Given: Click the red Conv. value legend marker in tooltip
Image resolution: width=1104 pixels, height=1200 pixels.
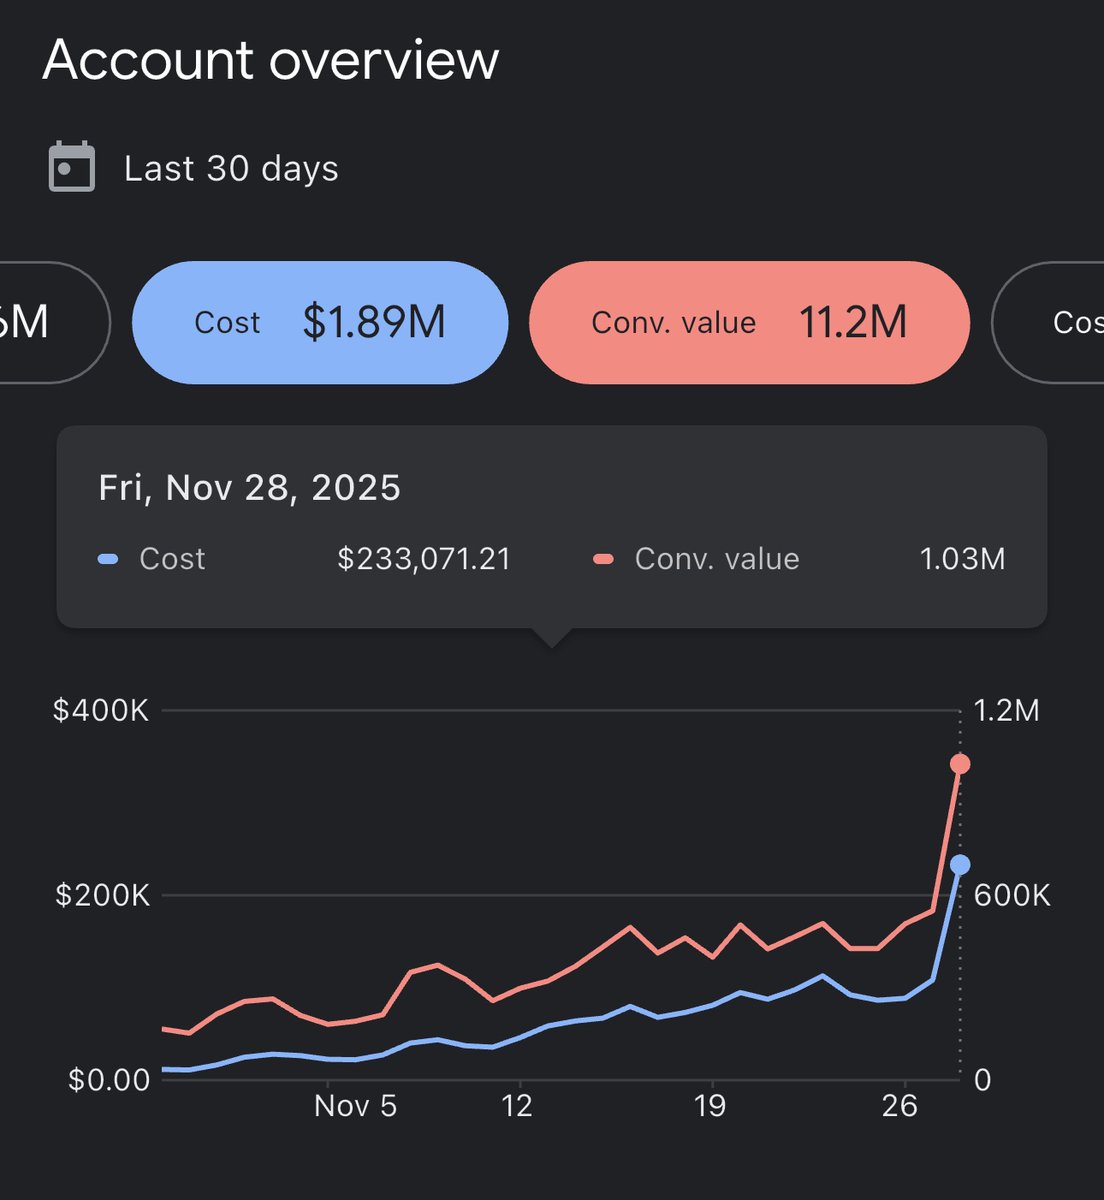Looking at the screenshot, I should (x=603, y=559).
